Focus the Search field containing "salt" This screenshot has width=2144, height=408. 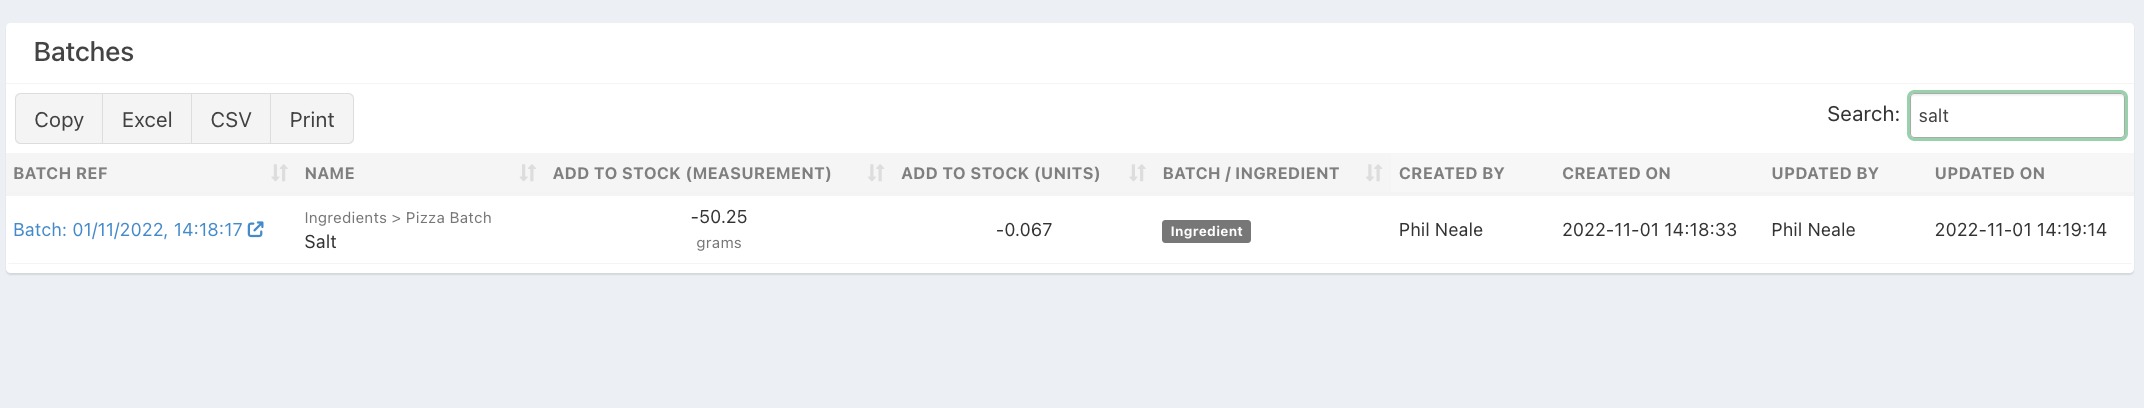(x=2016, y=116)
